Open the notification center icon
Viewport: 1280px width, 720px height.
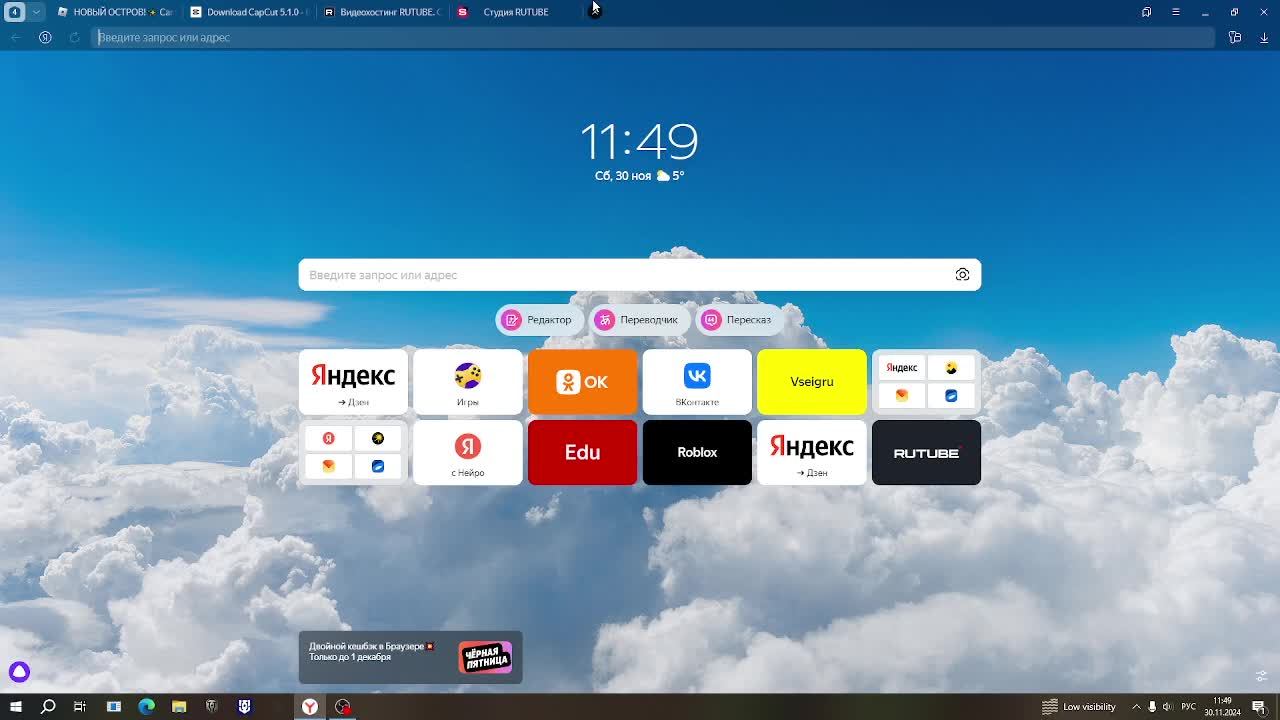click(x=1258, y=707)
